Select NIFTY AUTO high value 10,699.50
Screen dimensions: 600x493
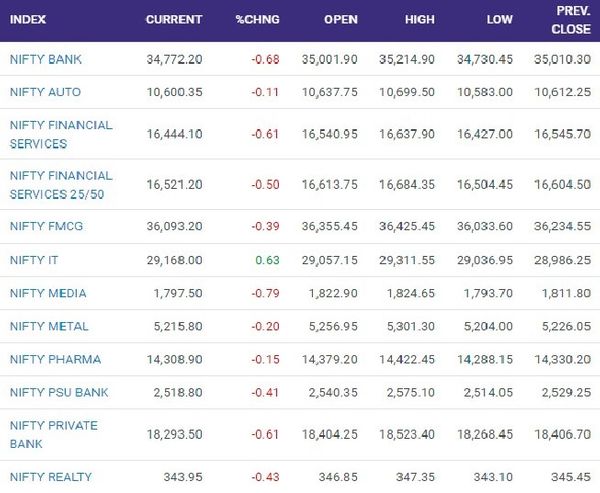(407, 92)
